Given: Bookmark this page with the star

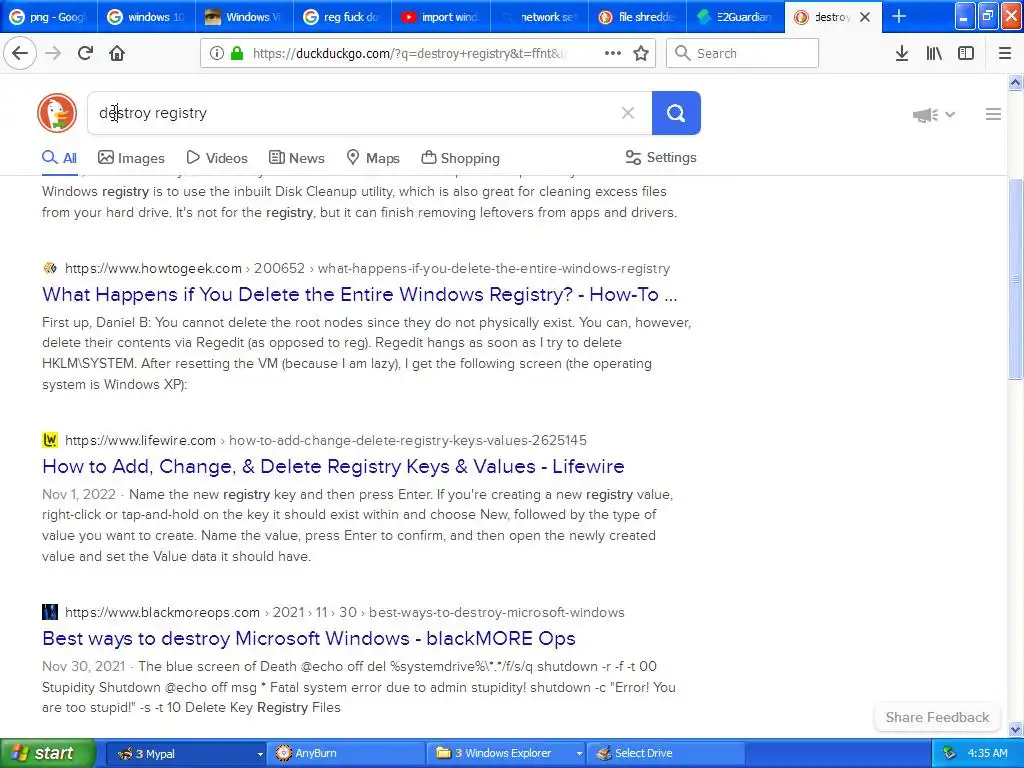Looking at the screenshot, I should tap(641, 53).
